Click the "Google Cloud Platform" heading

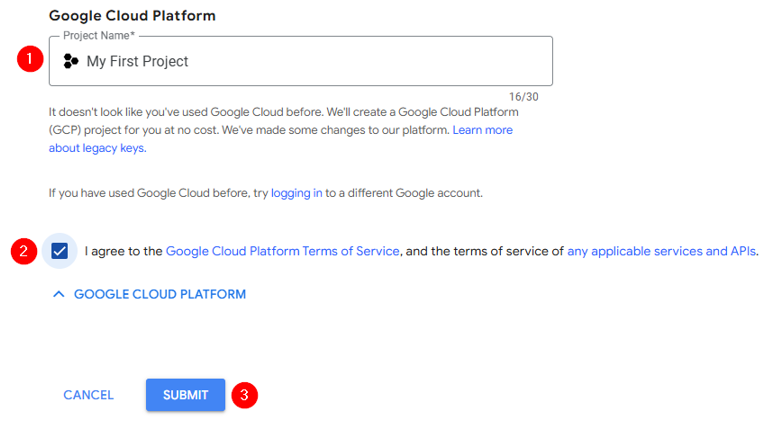click(x=132, y=16)
